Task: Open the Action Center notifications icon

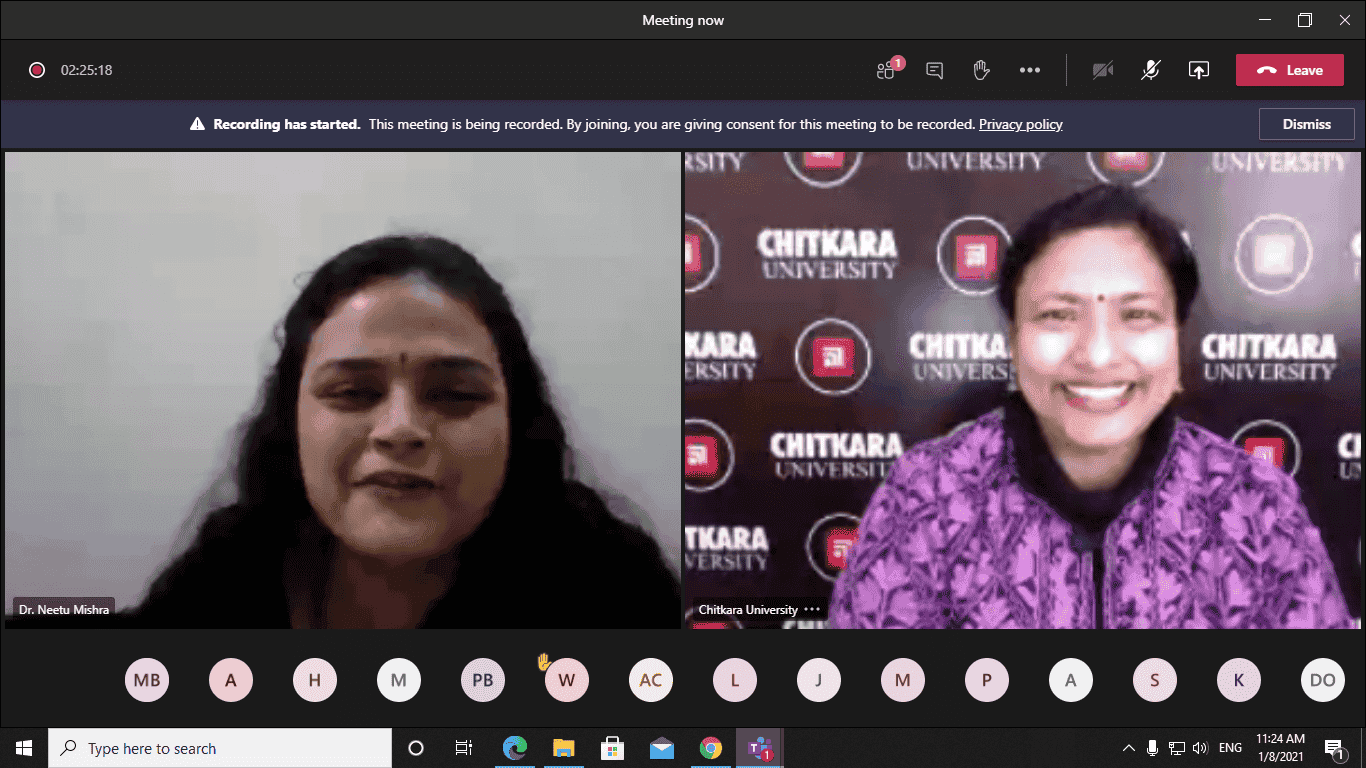Action: (x=1335, y=748)
